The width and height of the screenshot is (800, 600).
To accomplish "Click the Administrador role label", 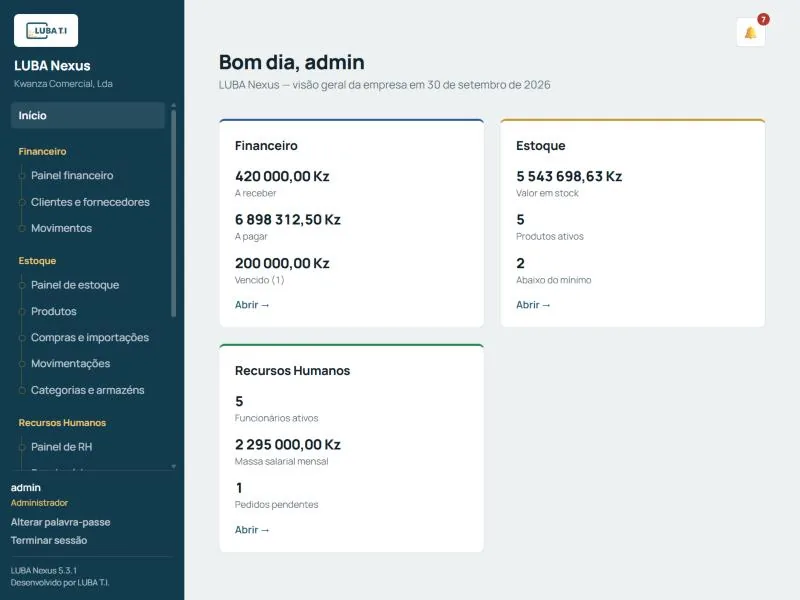I will [x=39, y=503].
